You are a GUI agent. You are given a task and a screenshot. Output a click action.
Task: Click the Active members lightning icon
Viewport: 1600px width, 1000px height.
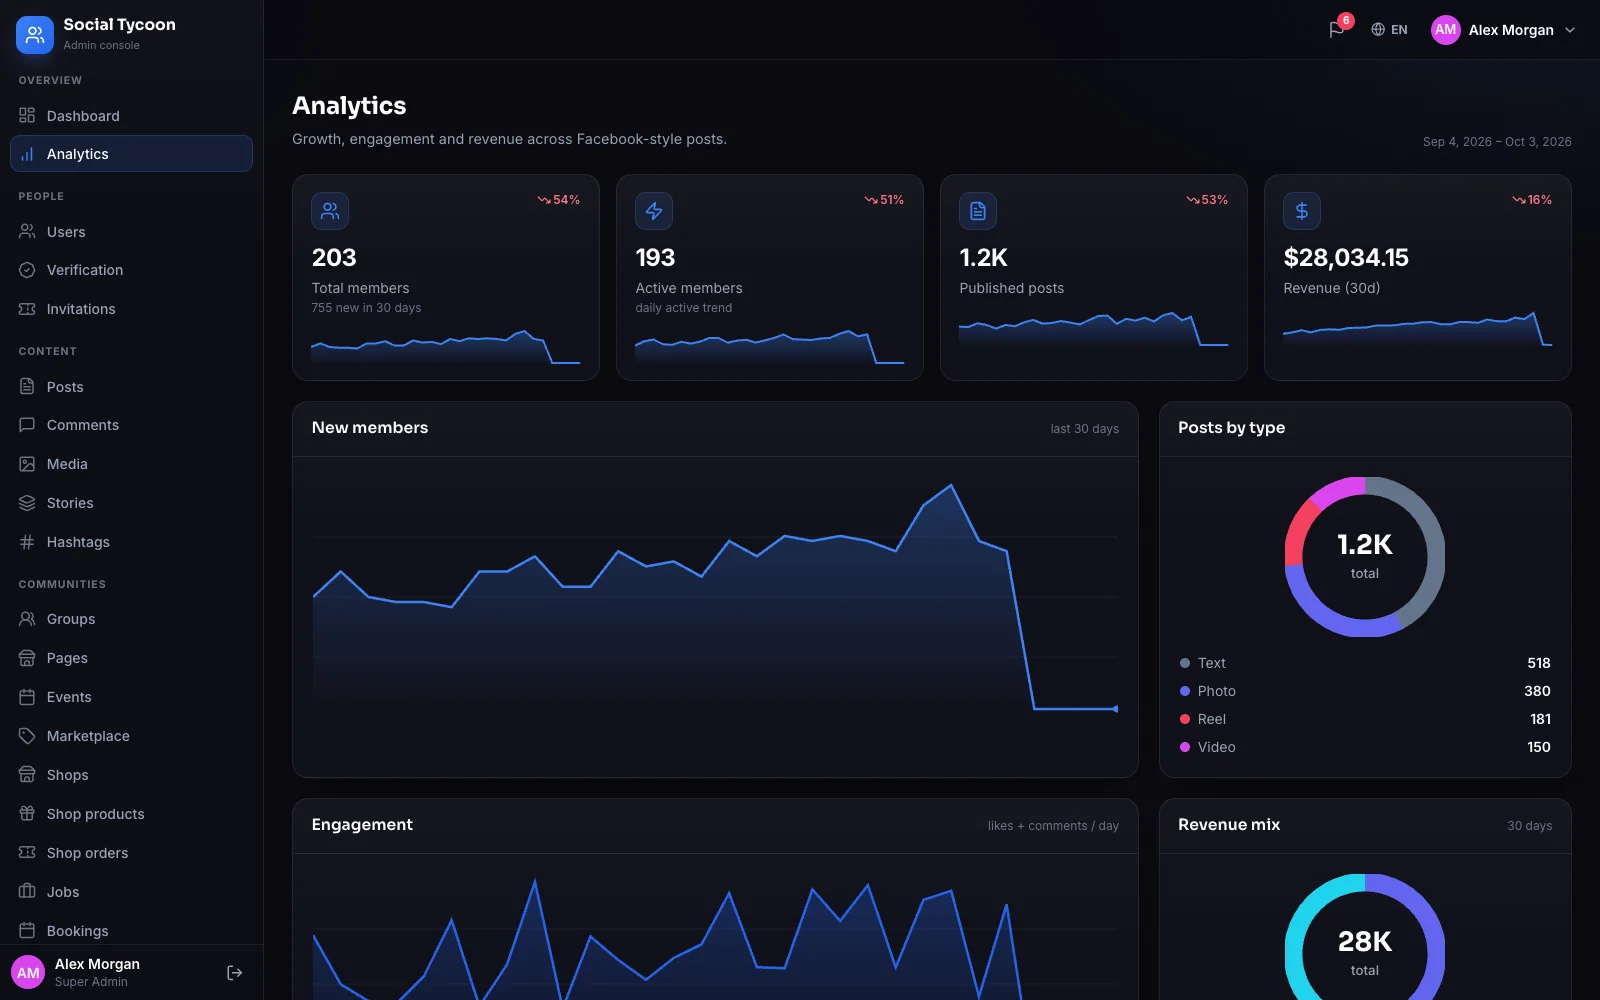click(x=654, y=211)
